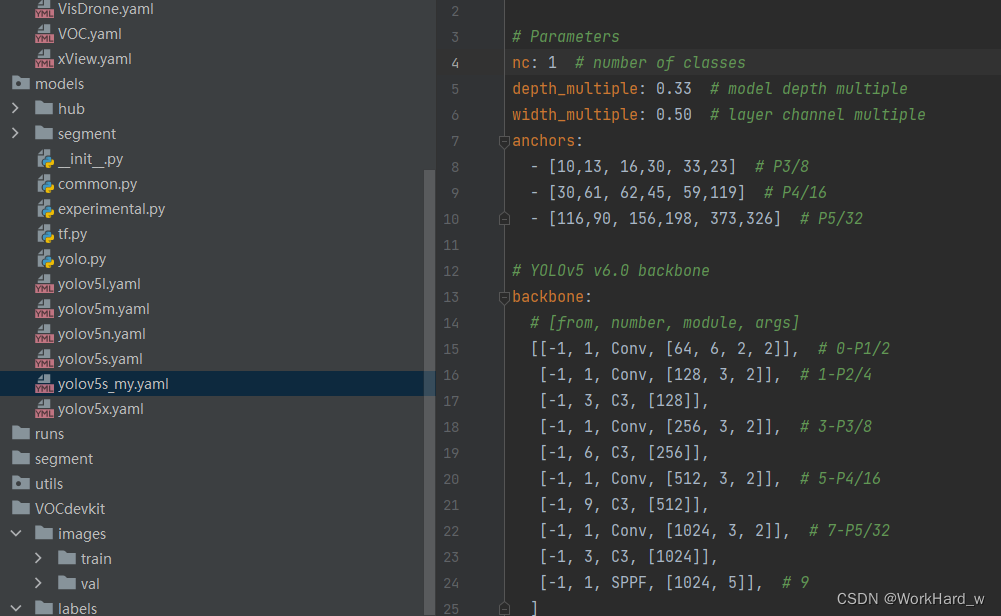Click depth_multiple value 0.33

674,88
